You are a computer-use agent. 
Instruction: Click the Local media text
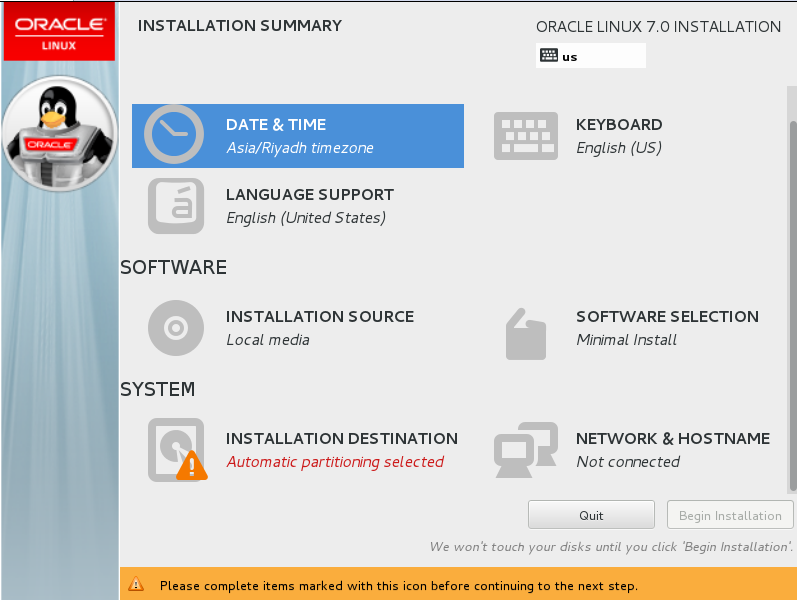pyautogui.click(x=268, y=340)
